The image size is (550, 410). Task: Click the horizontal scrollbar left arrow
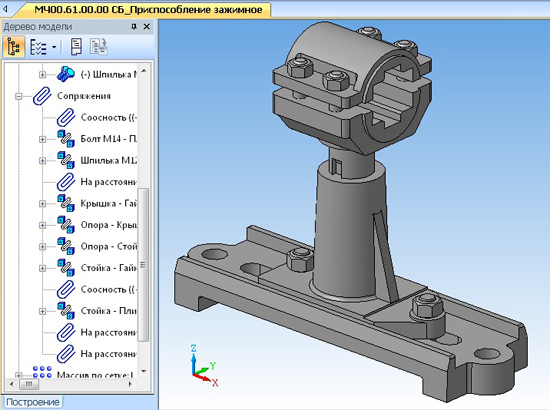(x=11, y=384)
